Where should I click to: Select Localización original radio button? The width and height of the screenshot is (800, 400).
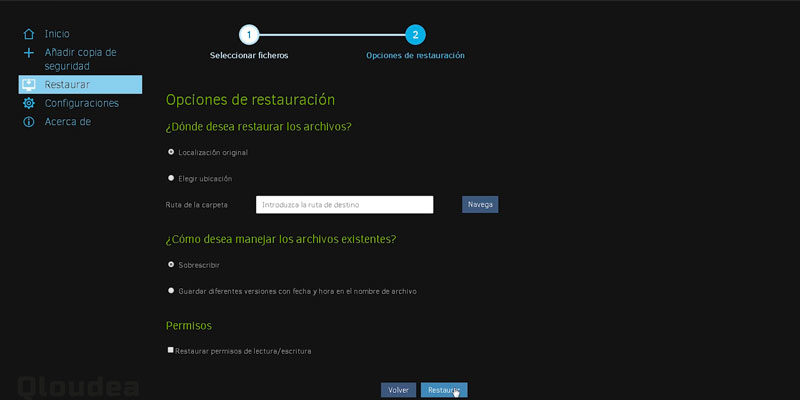[171, 152]
